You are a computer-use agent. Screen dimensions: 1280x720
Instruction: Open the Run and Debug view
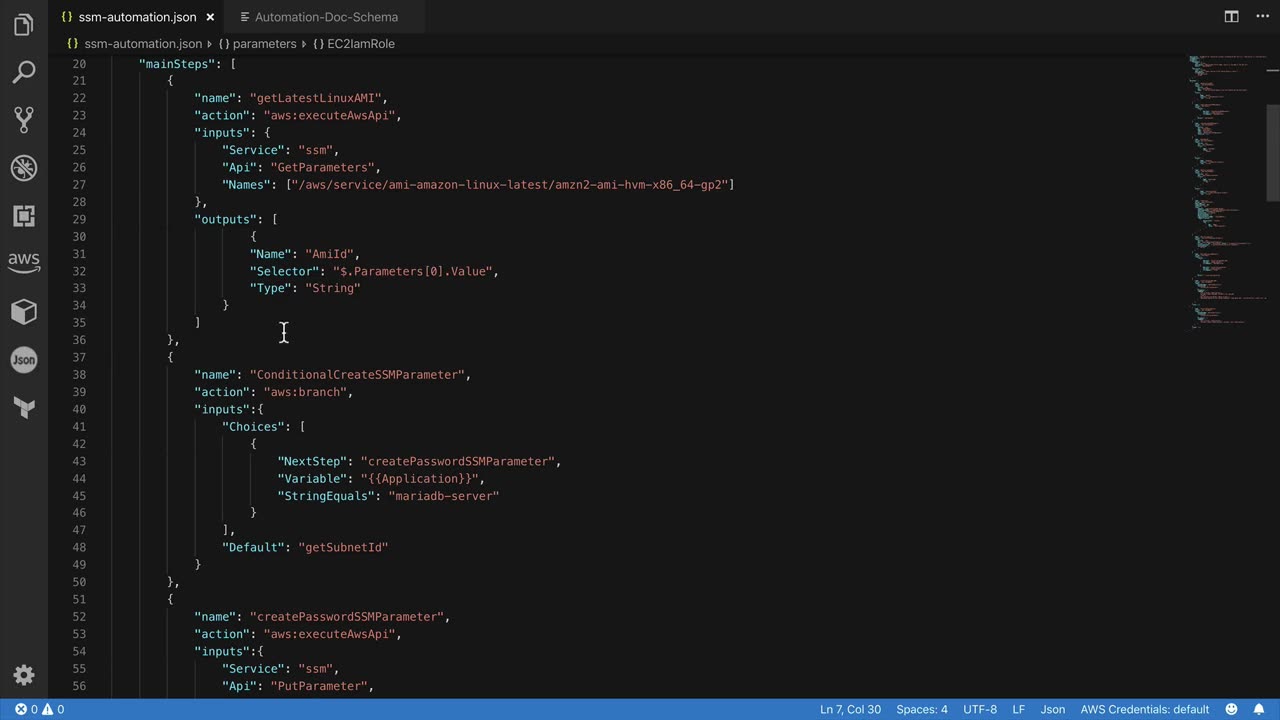(24, 168)
